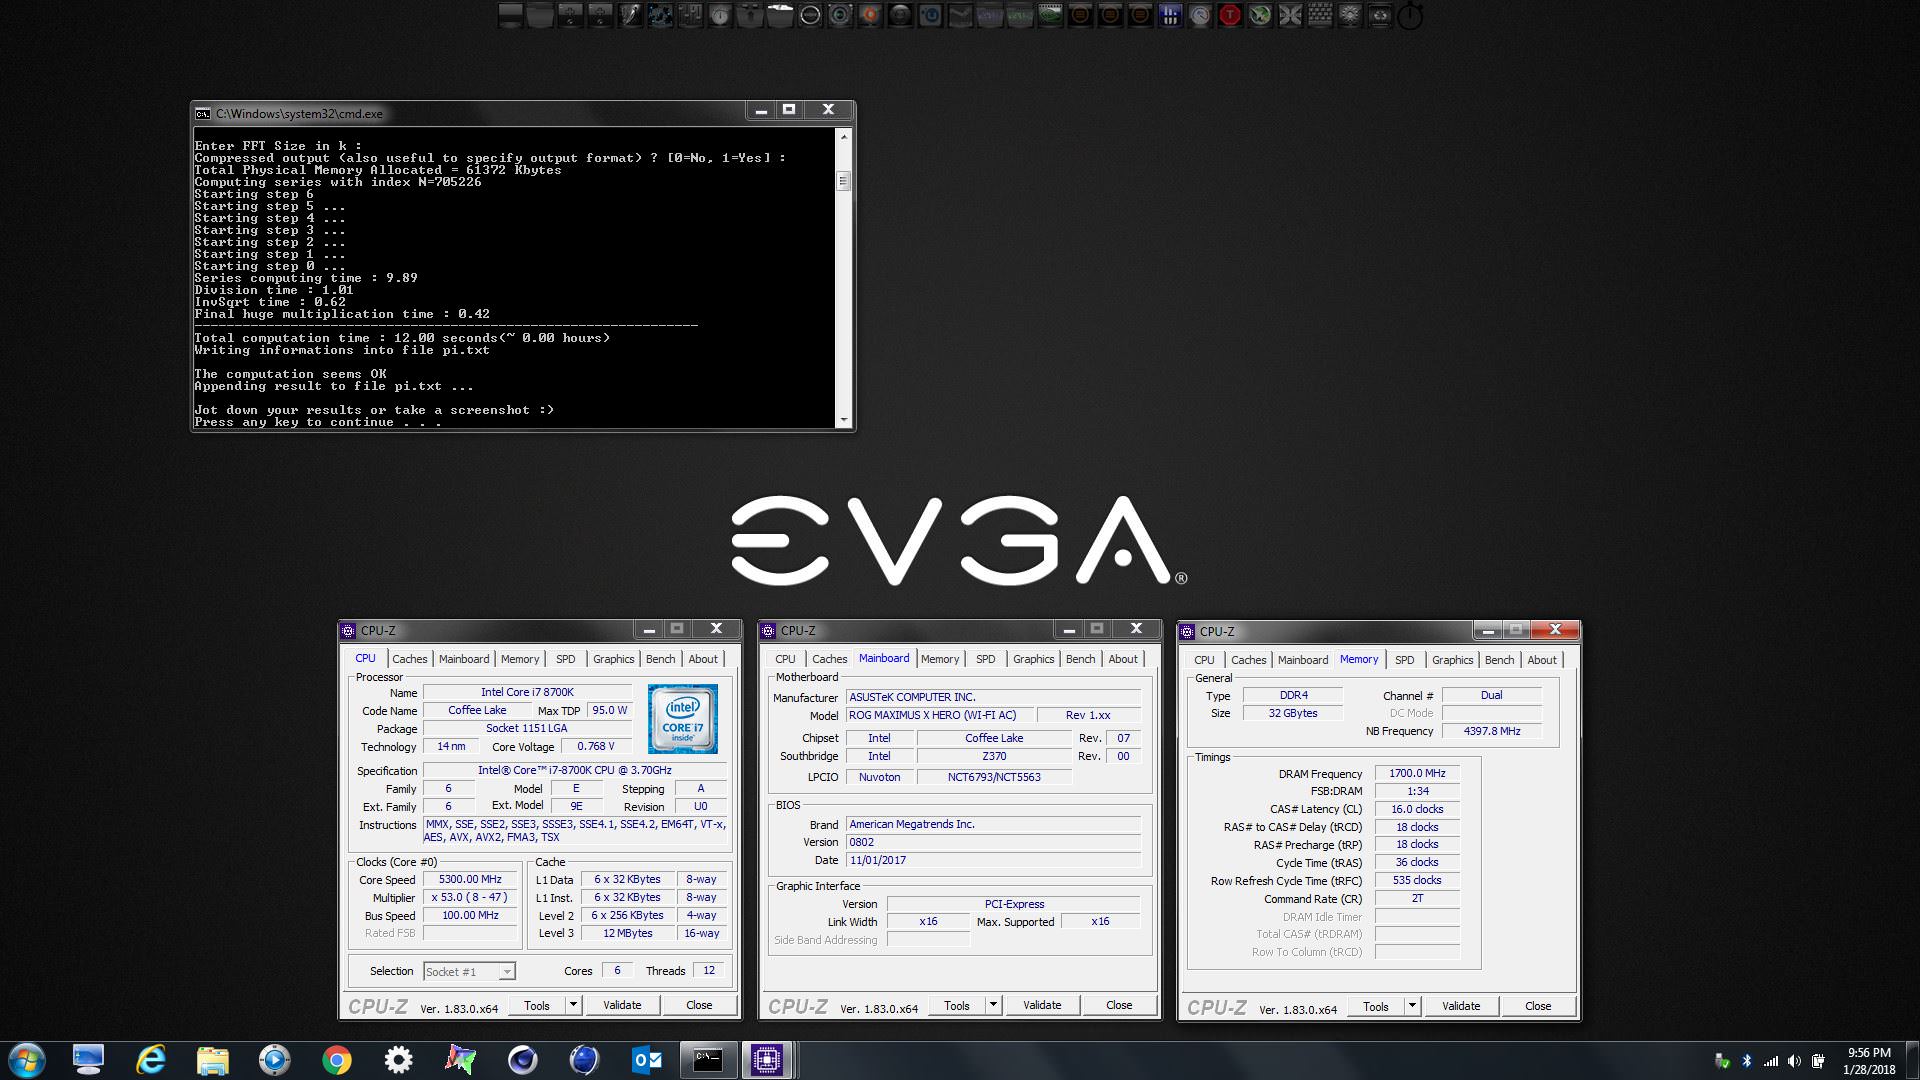Select the Graphics tab in Mainboard window
The width and height of the screenshot is (1920, 1080).
point(1033,659)
